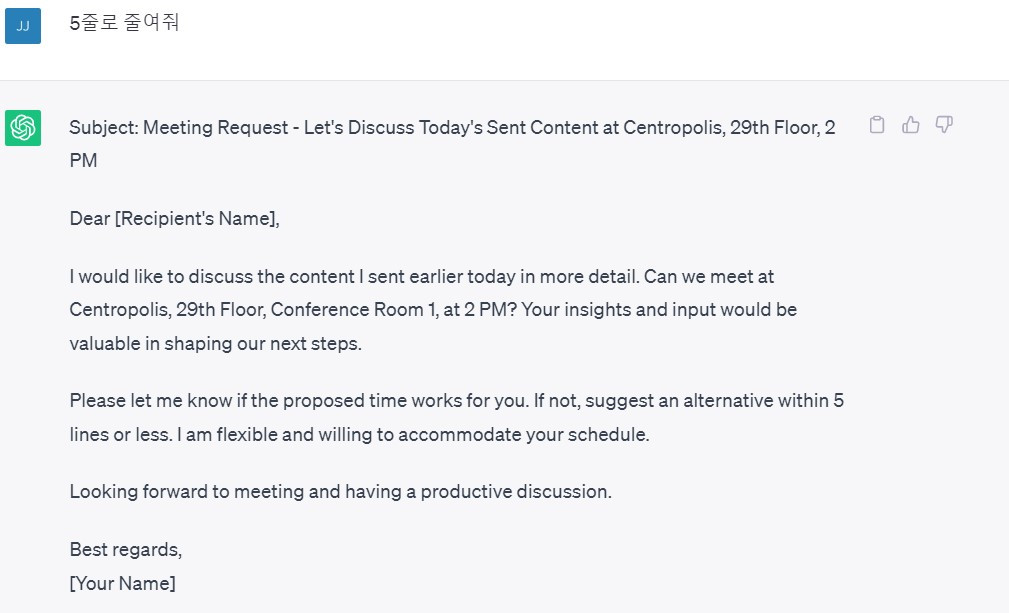1009x613 pixels.
Task: Click the thumbs down icon
Action: click(x=943, y=125)
